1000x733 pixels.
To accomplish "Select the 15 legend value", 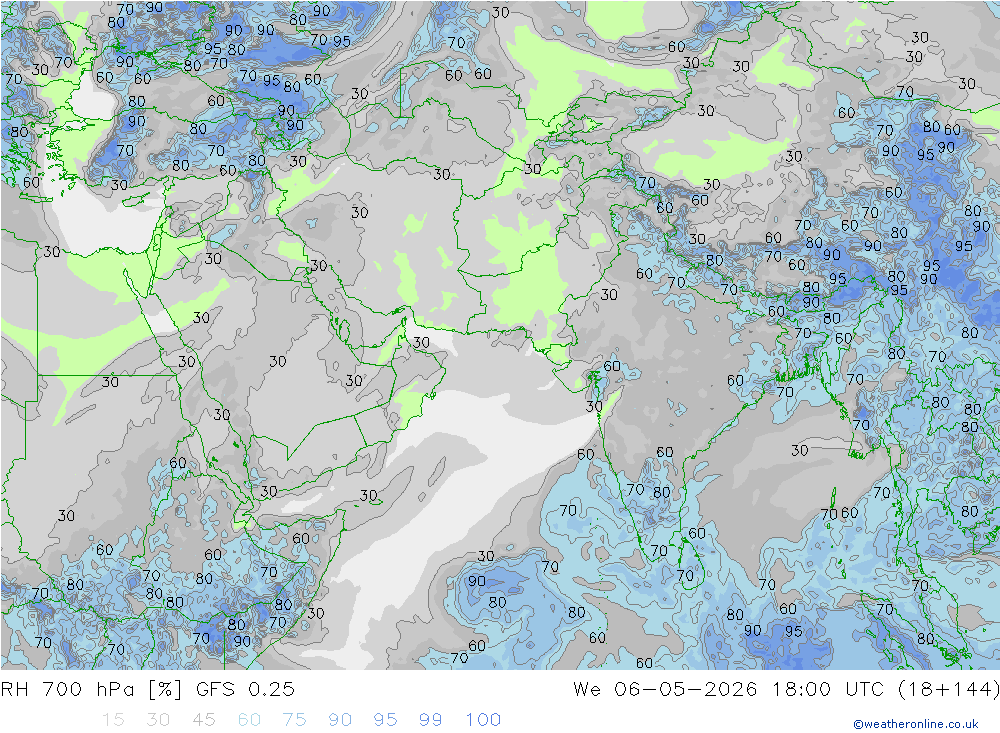I will click(x=113, y=720).
